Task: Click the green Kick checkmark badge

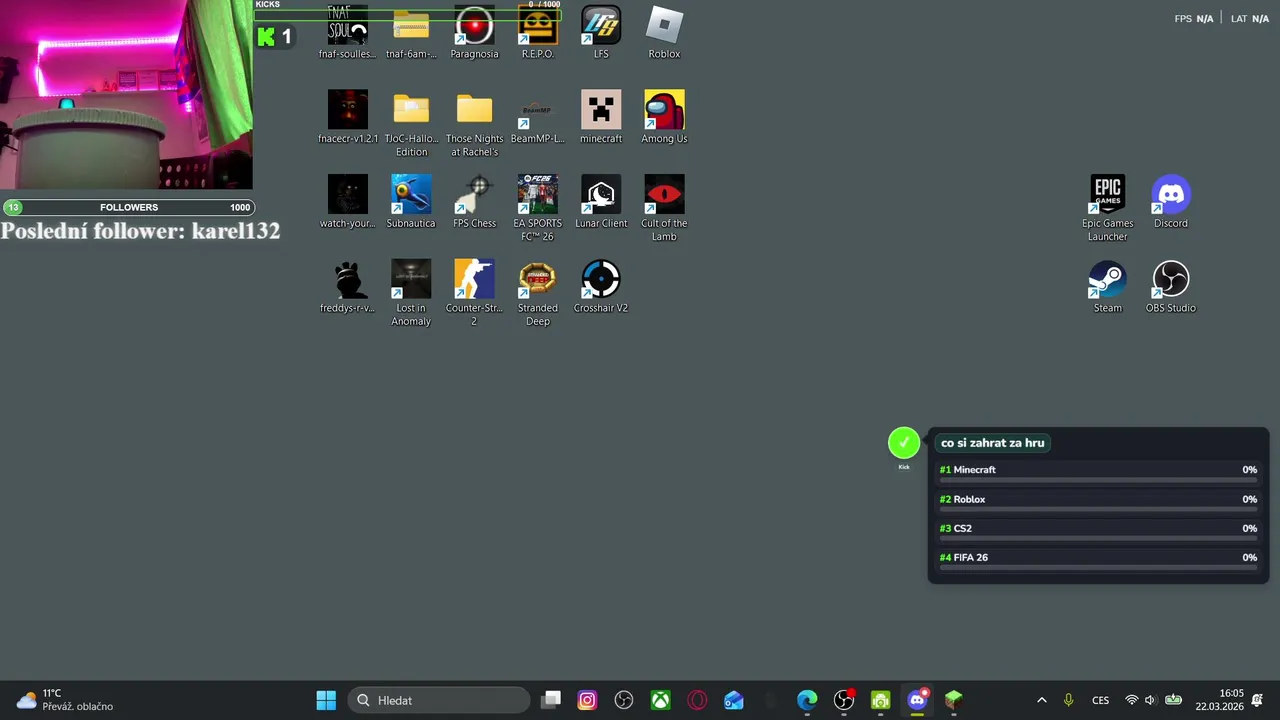Action: pos(904,443)
